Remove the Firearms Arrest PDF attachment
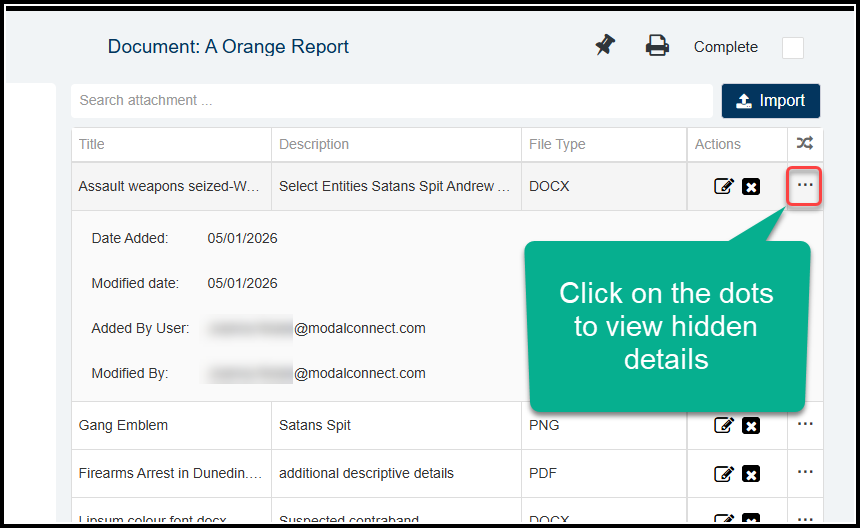Viewport: 860px width, 528px height. click(751, 473)
